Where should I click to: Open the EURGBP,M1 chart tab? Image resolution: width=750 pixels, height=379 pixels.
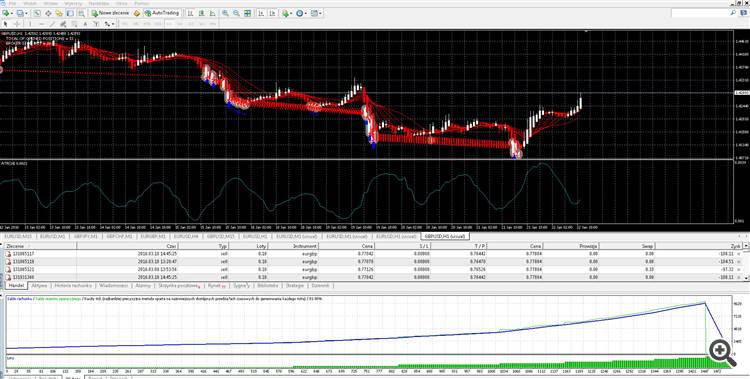tap(153, 236)
